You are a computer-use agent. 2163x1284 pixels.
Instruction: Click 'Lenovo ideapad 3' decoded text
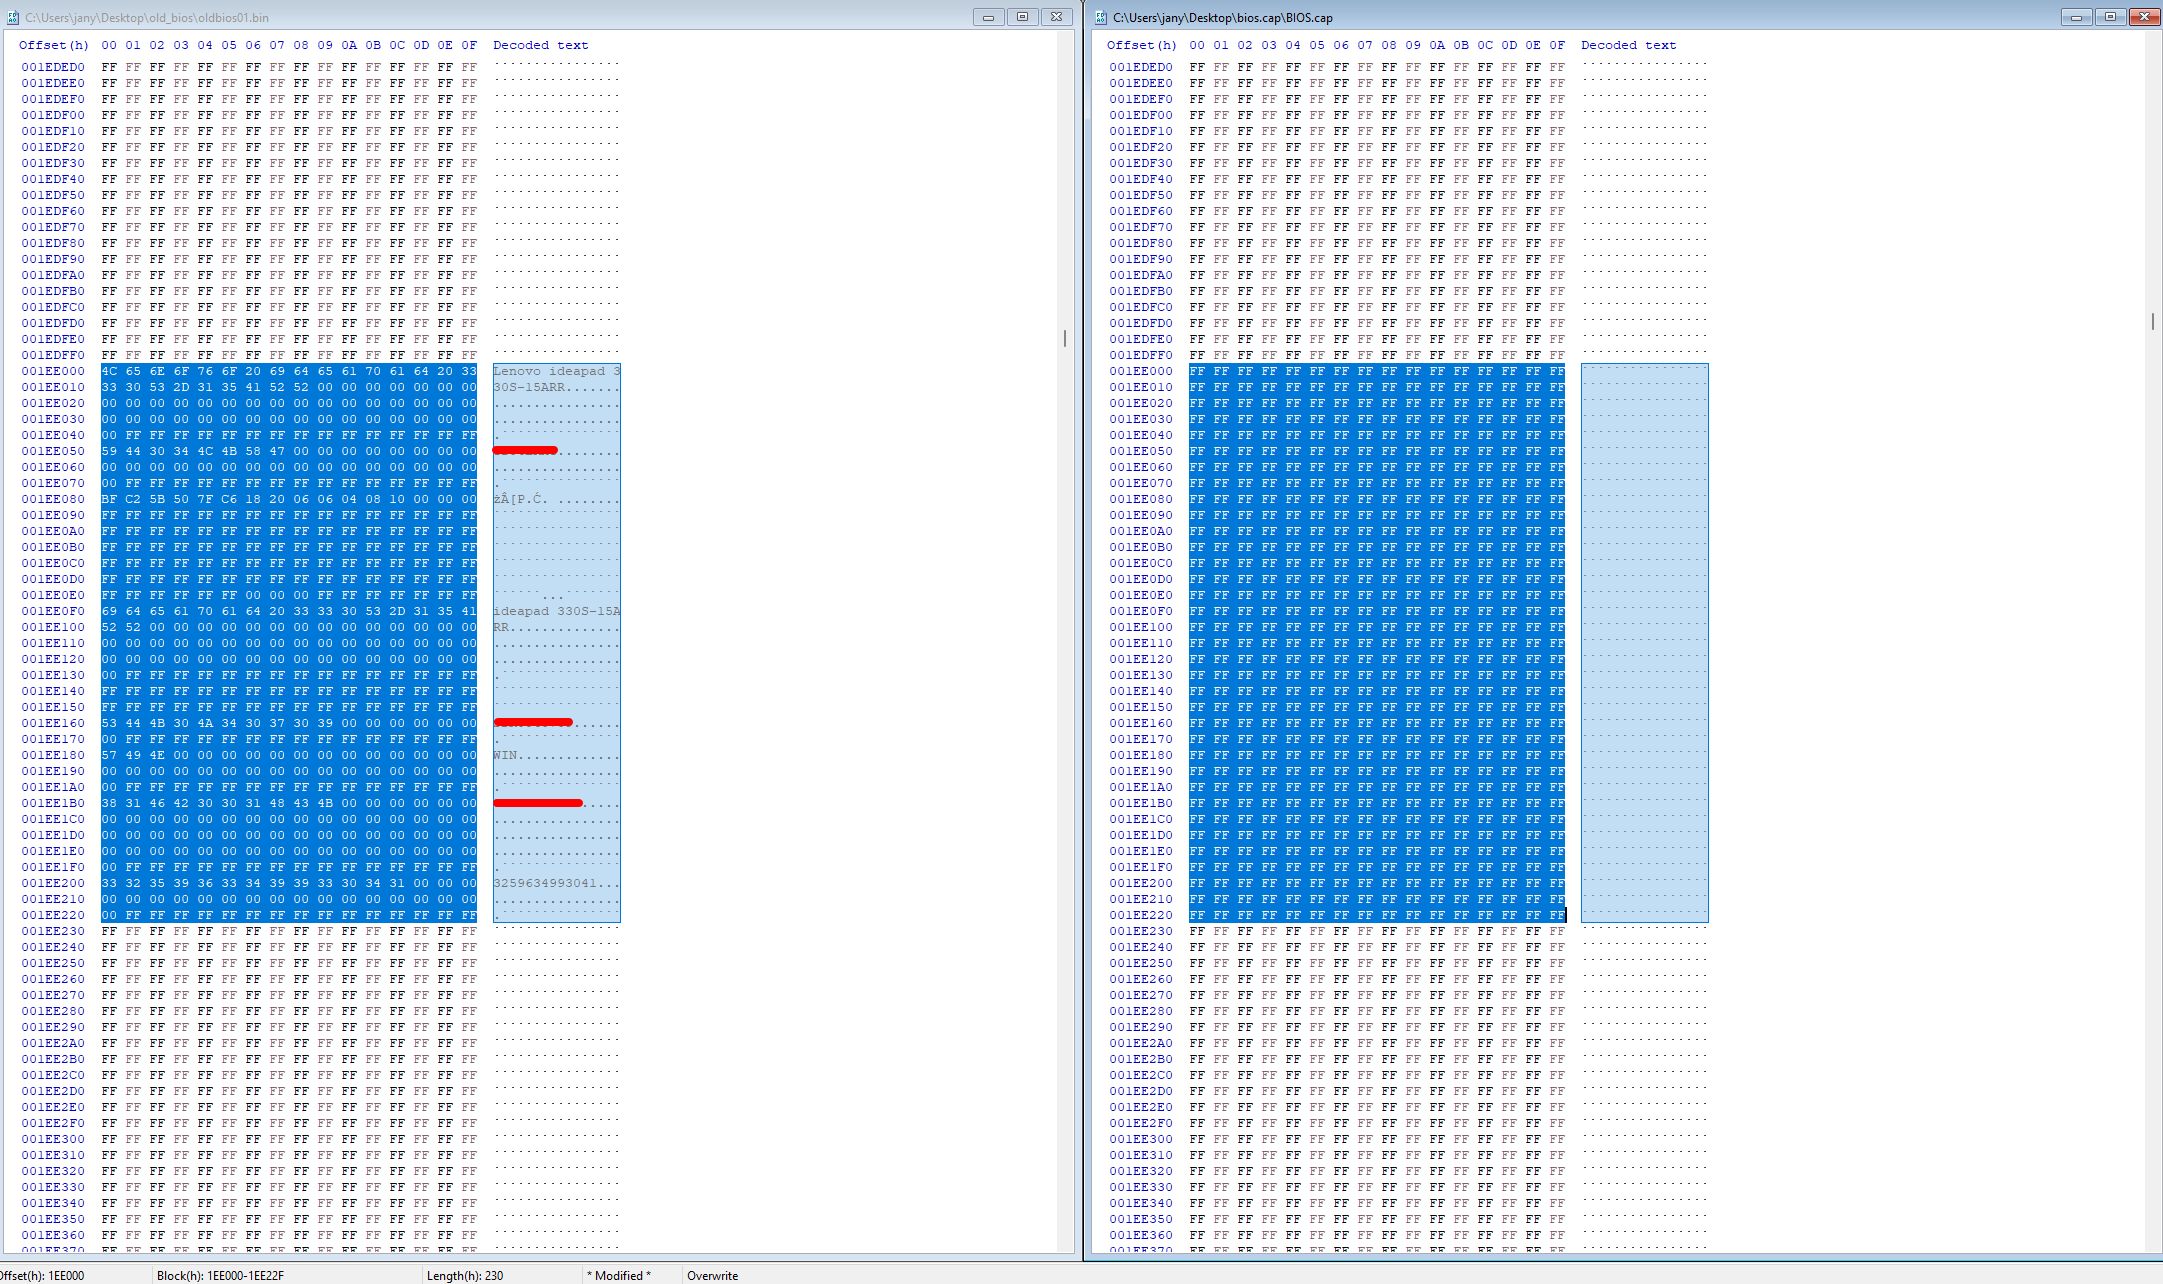[x=556, y=371]
